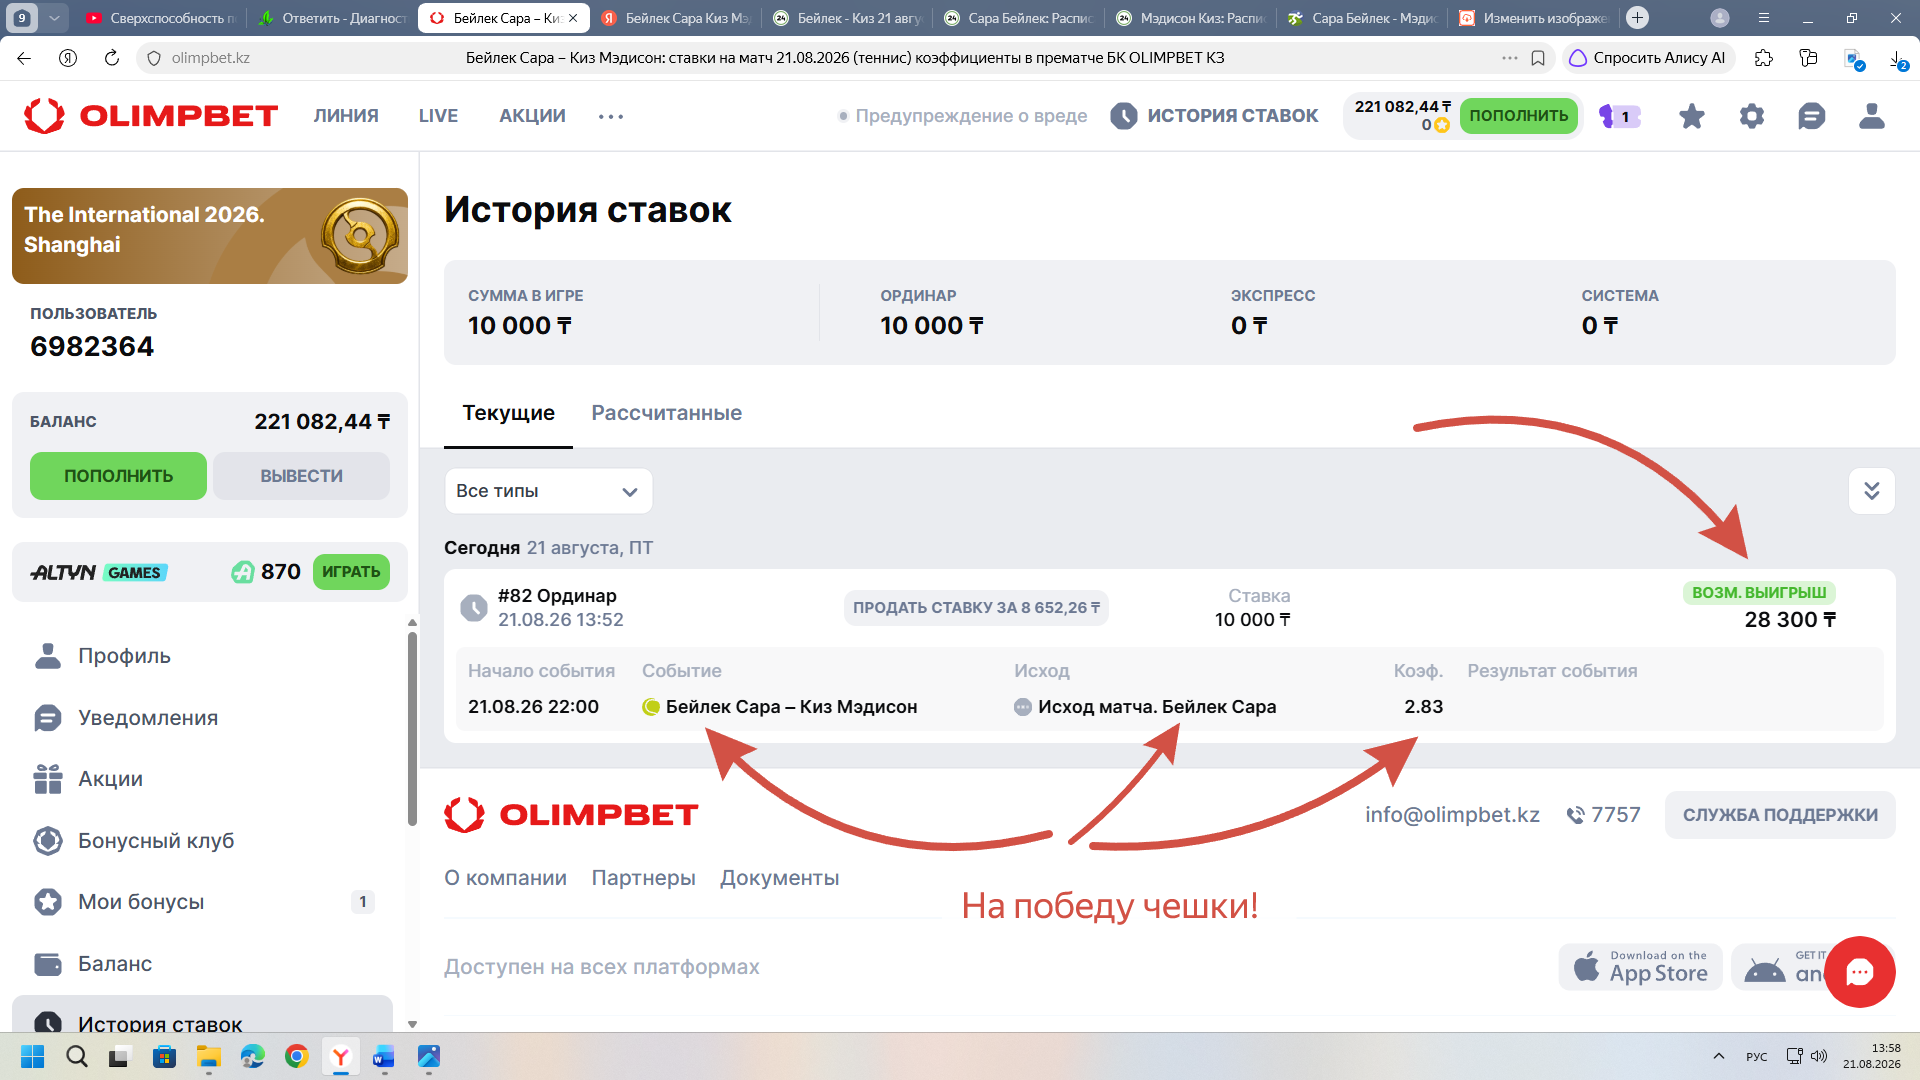Screen dimensions: 1920x1080
Task: Open the chat messages icon in header
Action: pos(1812,116)
